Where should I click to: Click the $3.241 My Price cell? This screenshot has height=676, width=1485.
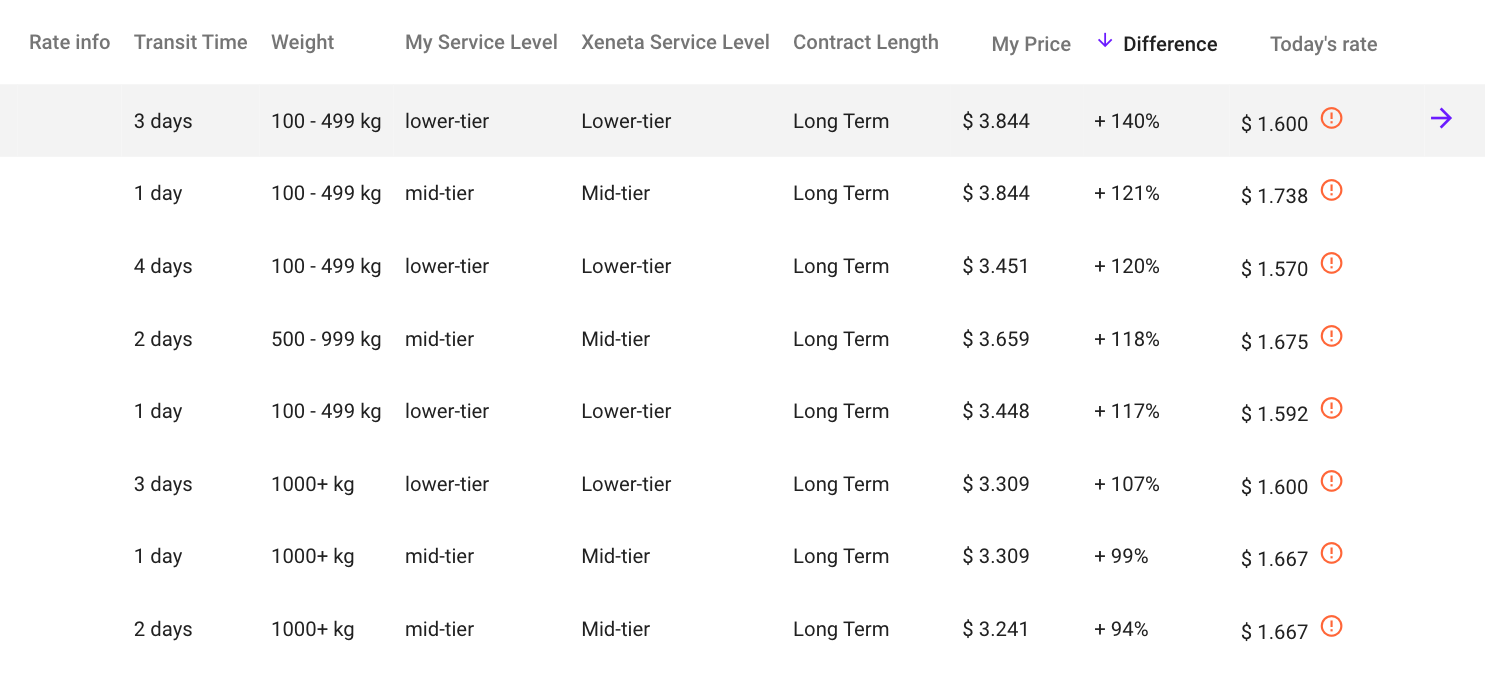996,629
